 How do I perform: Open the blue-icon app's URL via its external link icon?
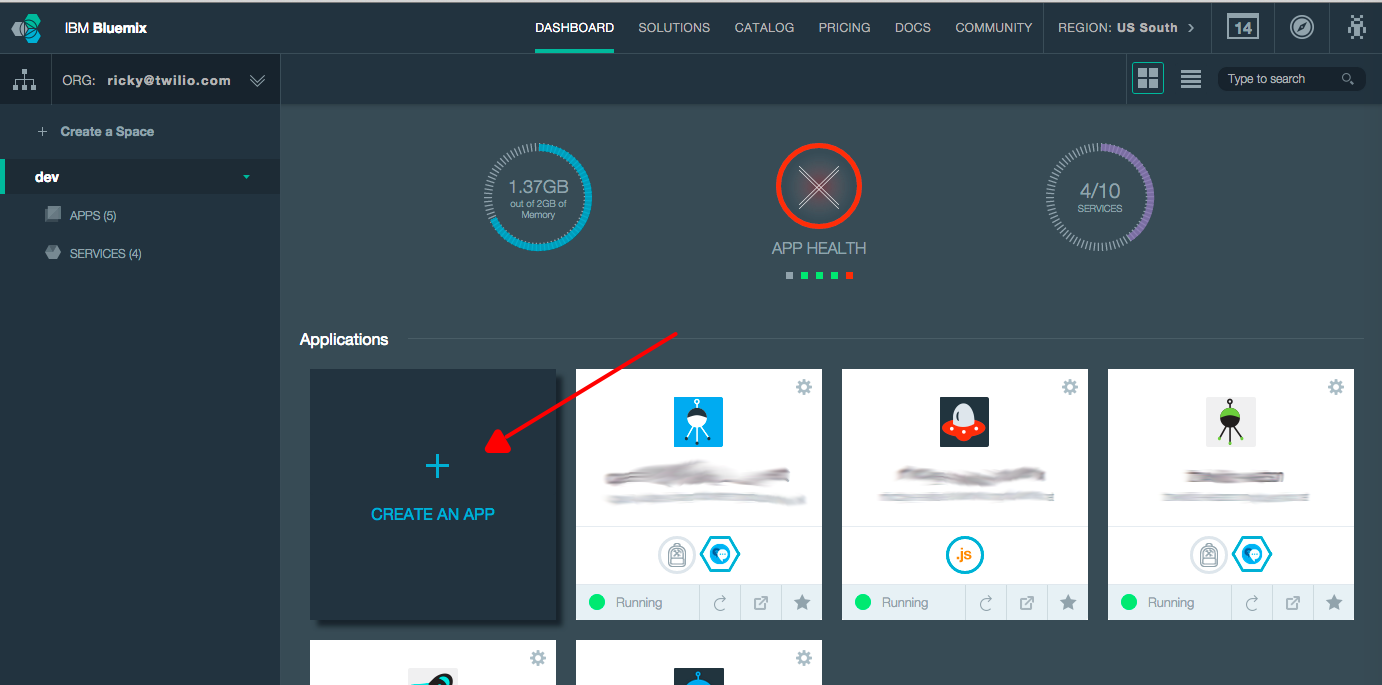tap(761, 603)
